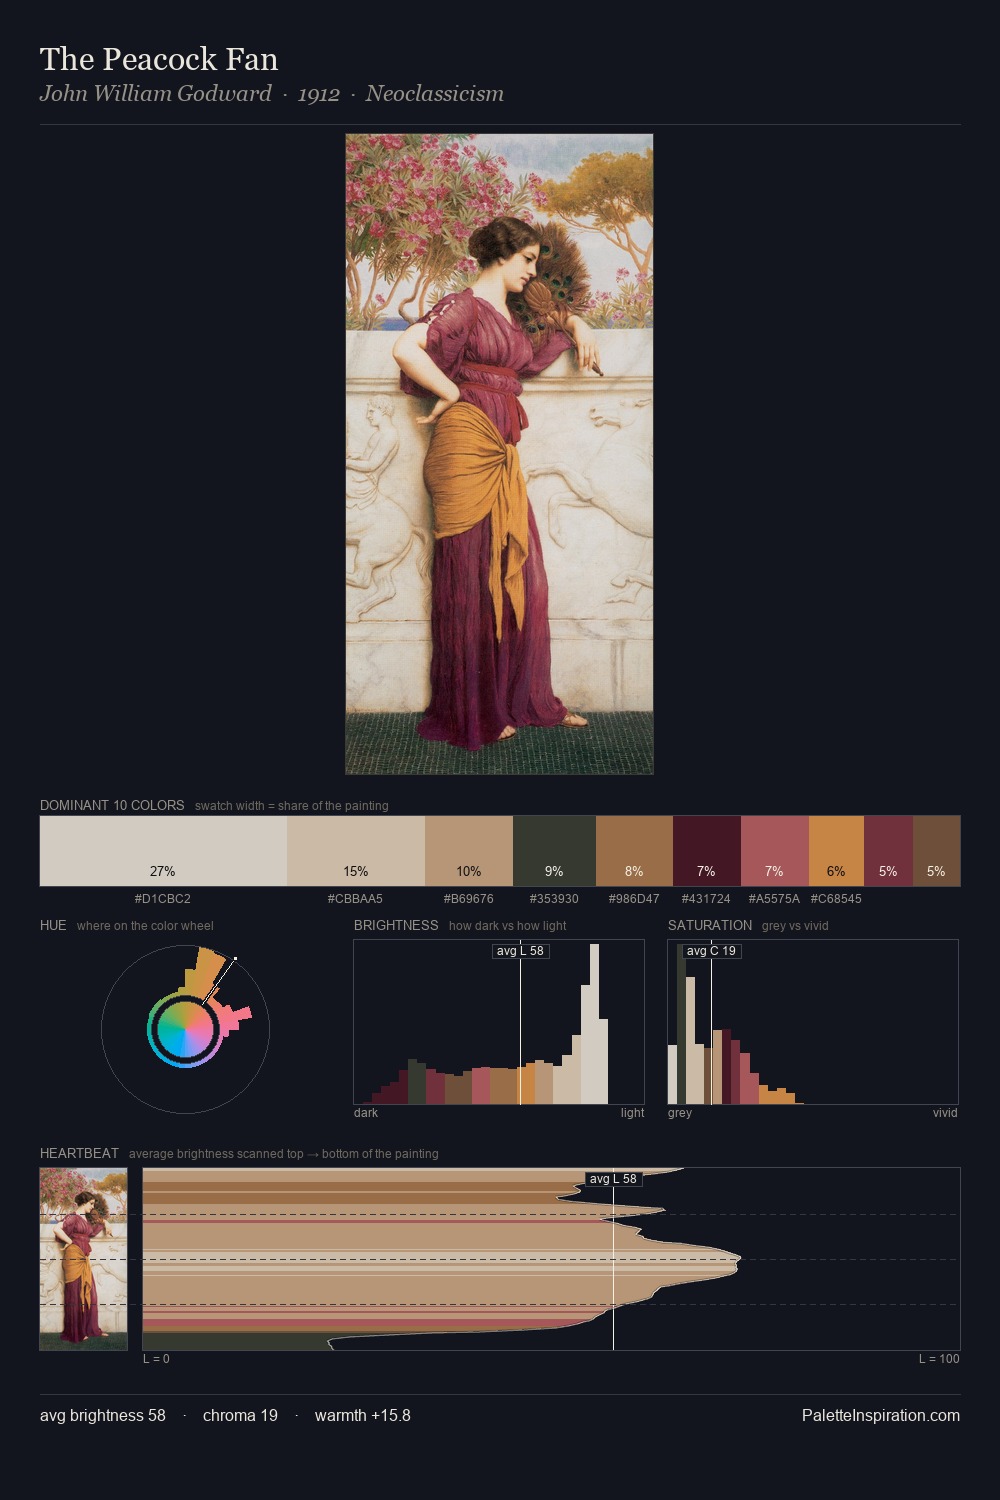Click the SATURATION section heading
1000x1500 pixels.
710,925
